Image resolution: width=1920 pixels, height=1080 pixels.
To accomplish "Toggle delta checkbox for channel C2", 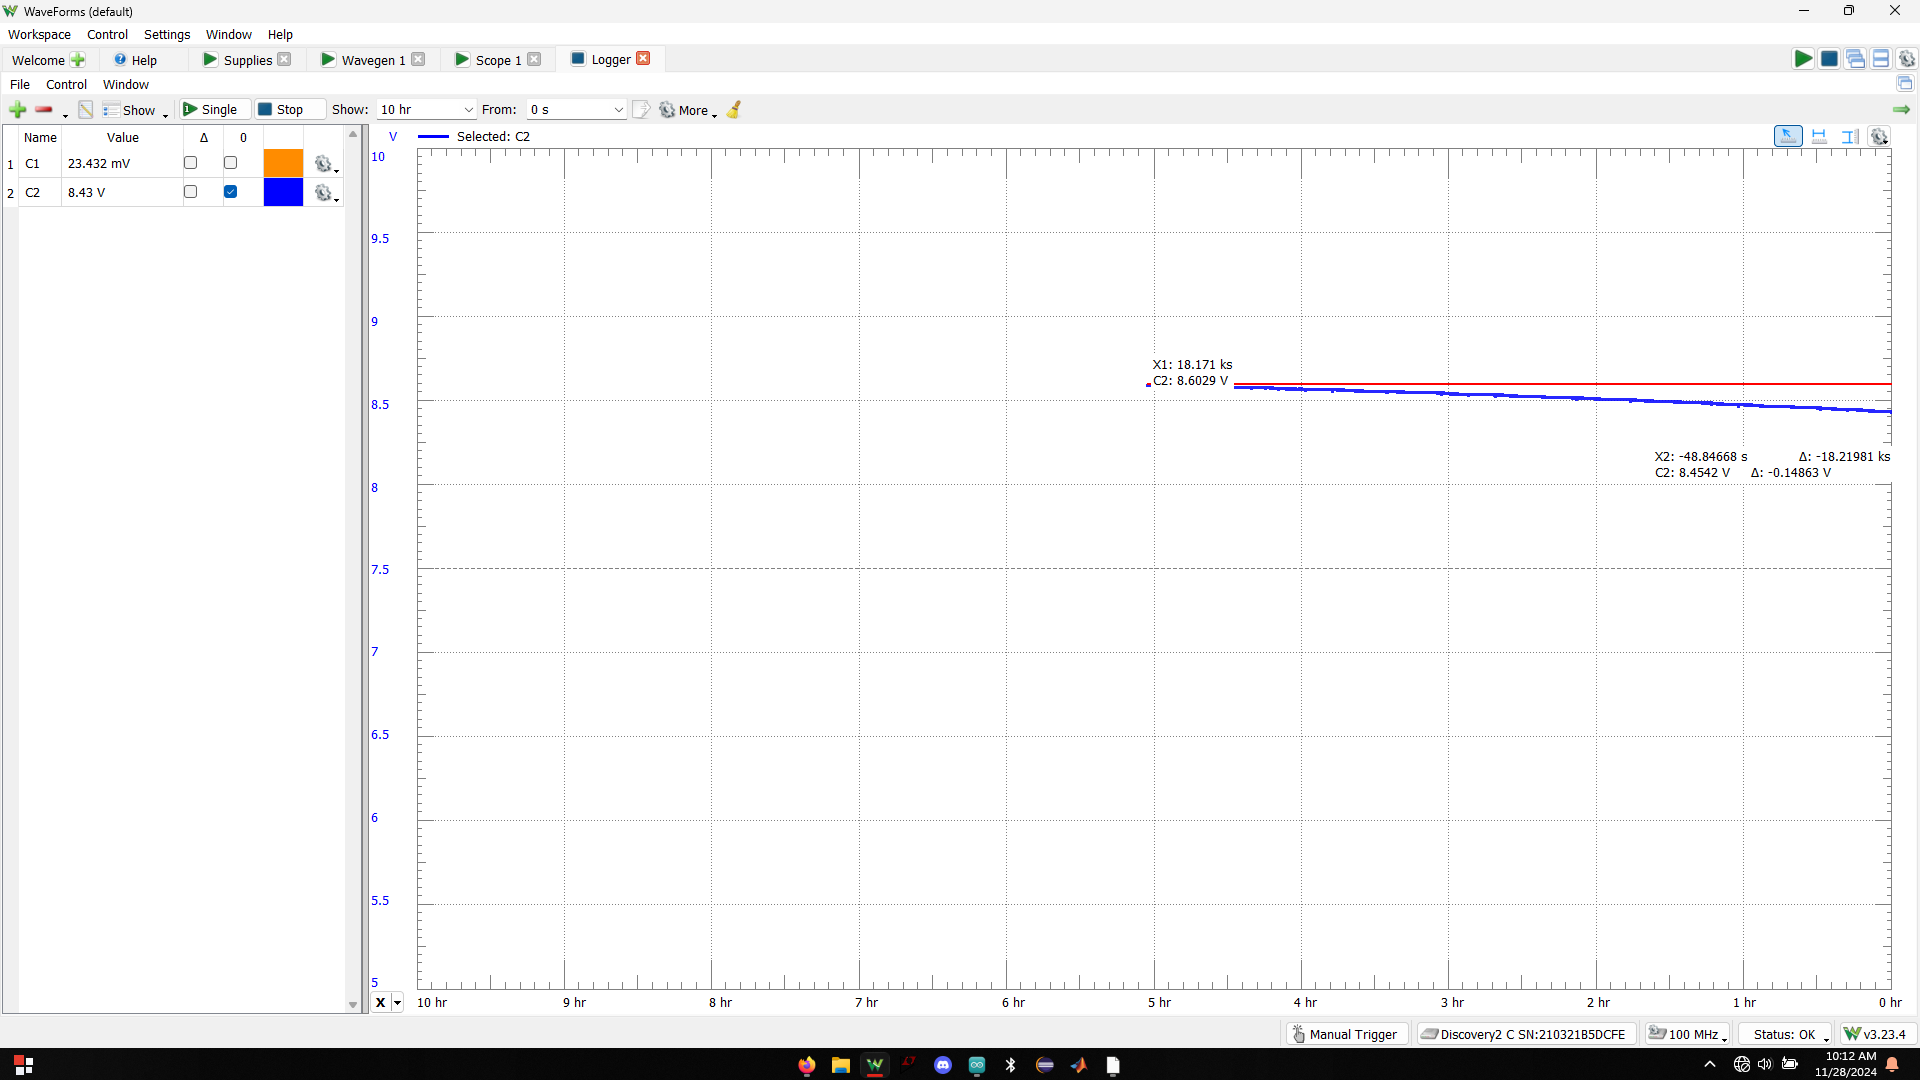I will pos(190,192).
